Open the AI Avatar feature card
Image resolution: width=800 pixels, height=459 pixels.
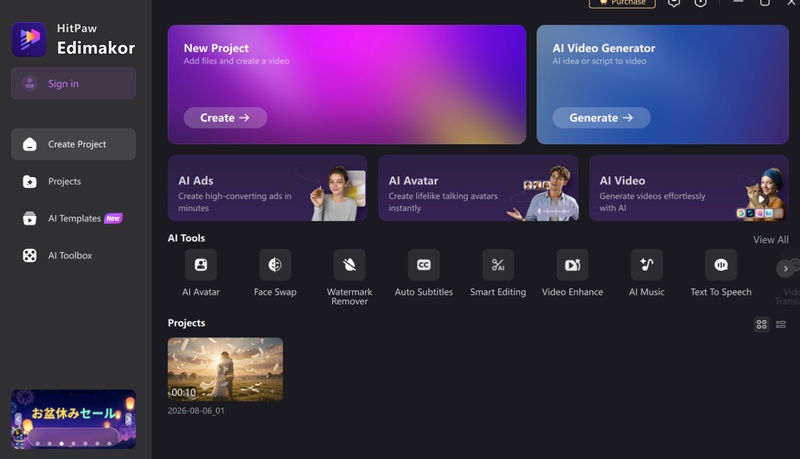click(x=478, y=188)
